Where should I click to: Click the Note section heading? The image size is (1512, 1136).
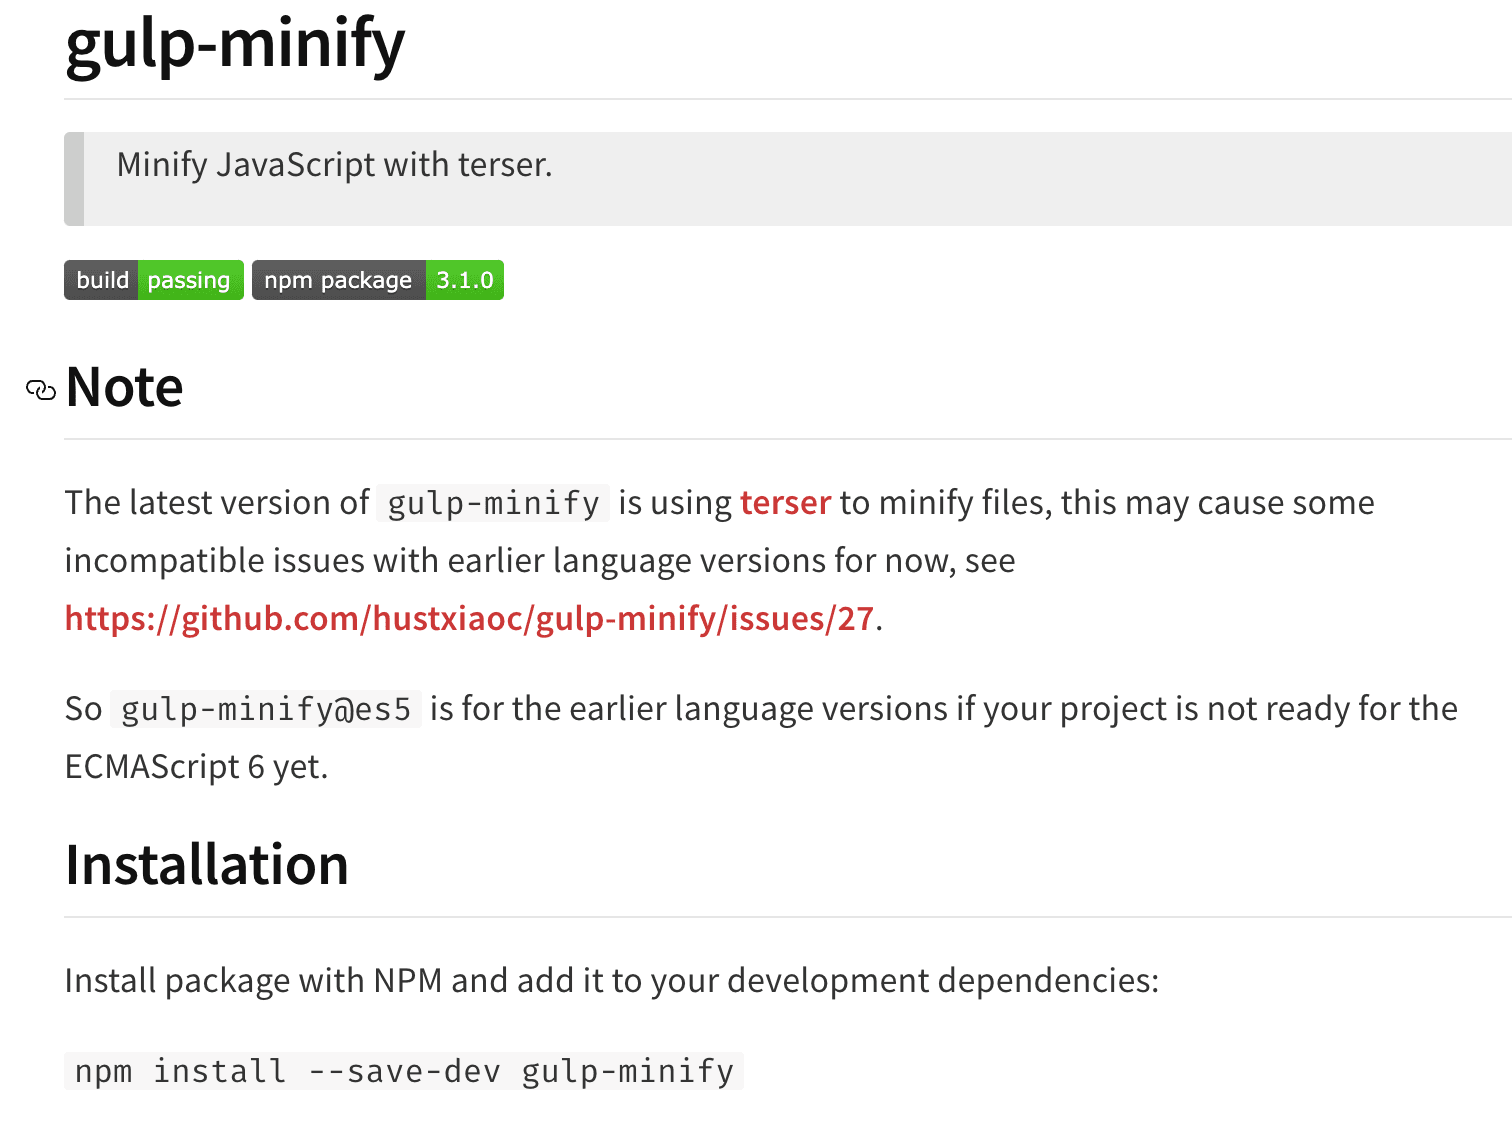tap(123, 388)
